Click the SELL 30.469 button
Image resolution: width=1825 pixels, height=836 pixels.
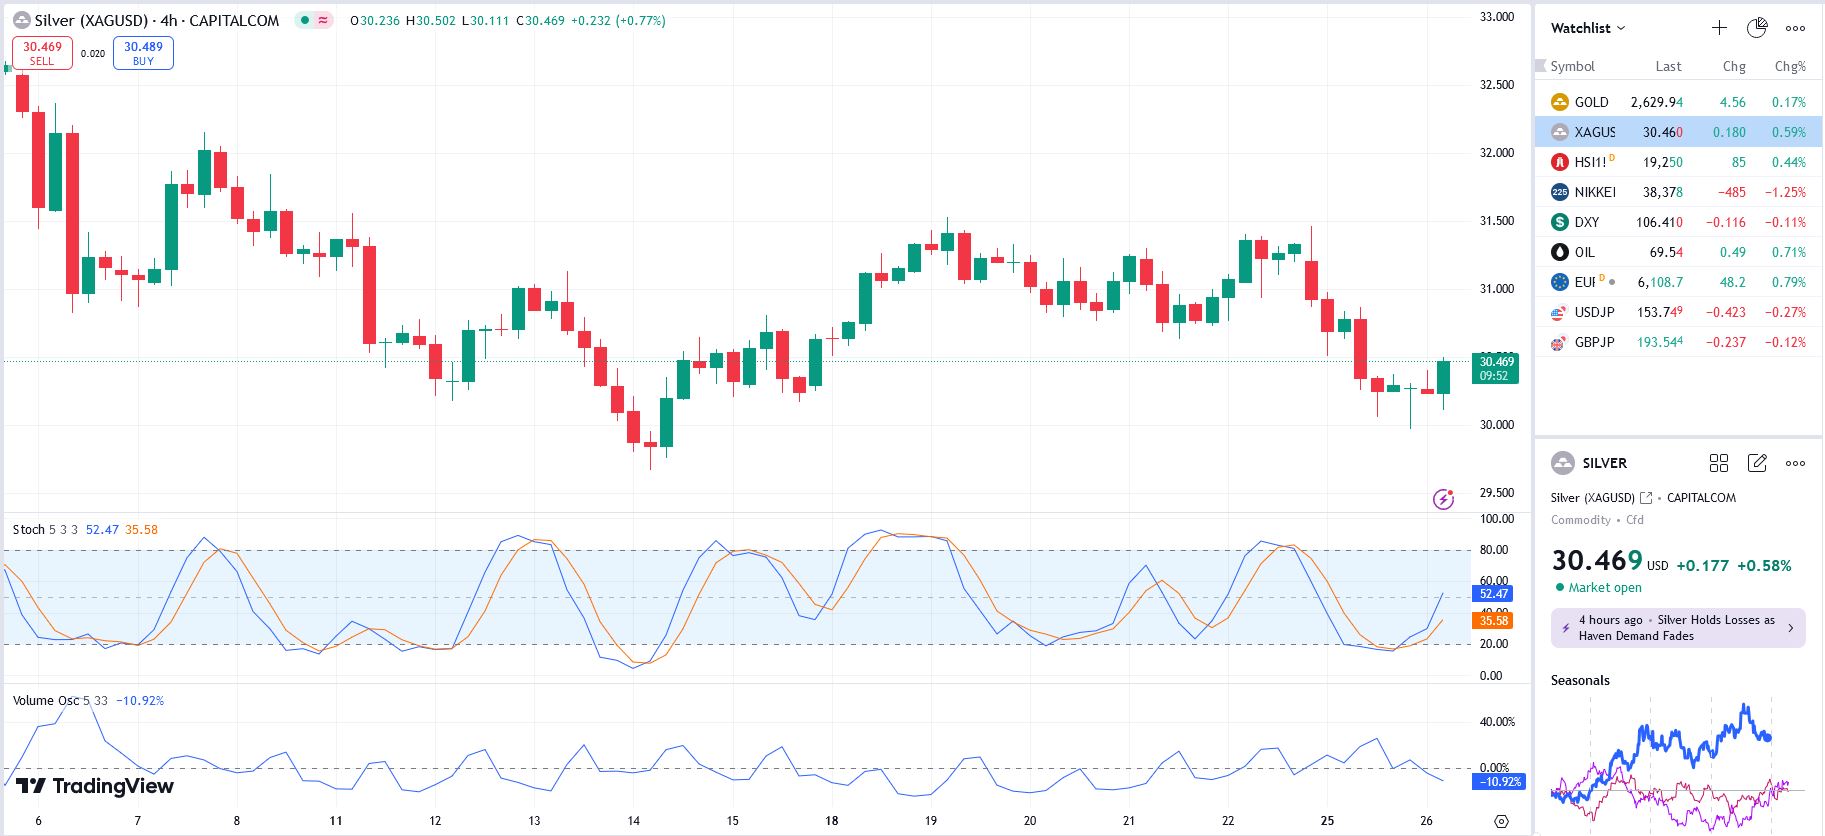[x=42, y=53]
